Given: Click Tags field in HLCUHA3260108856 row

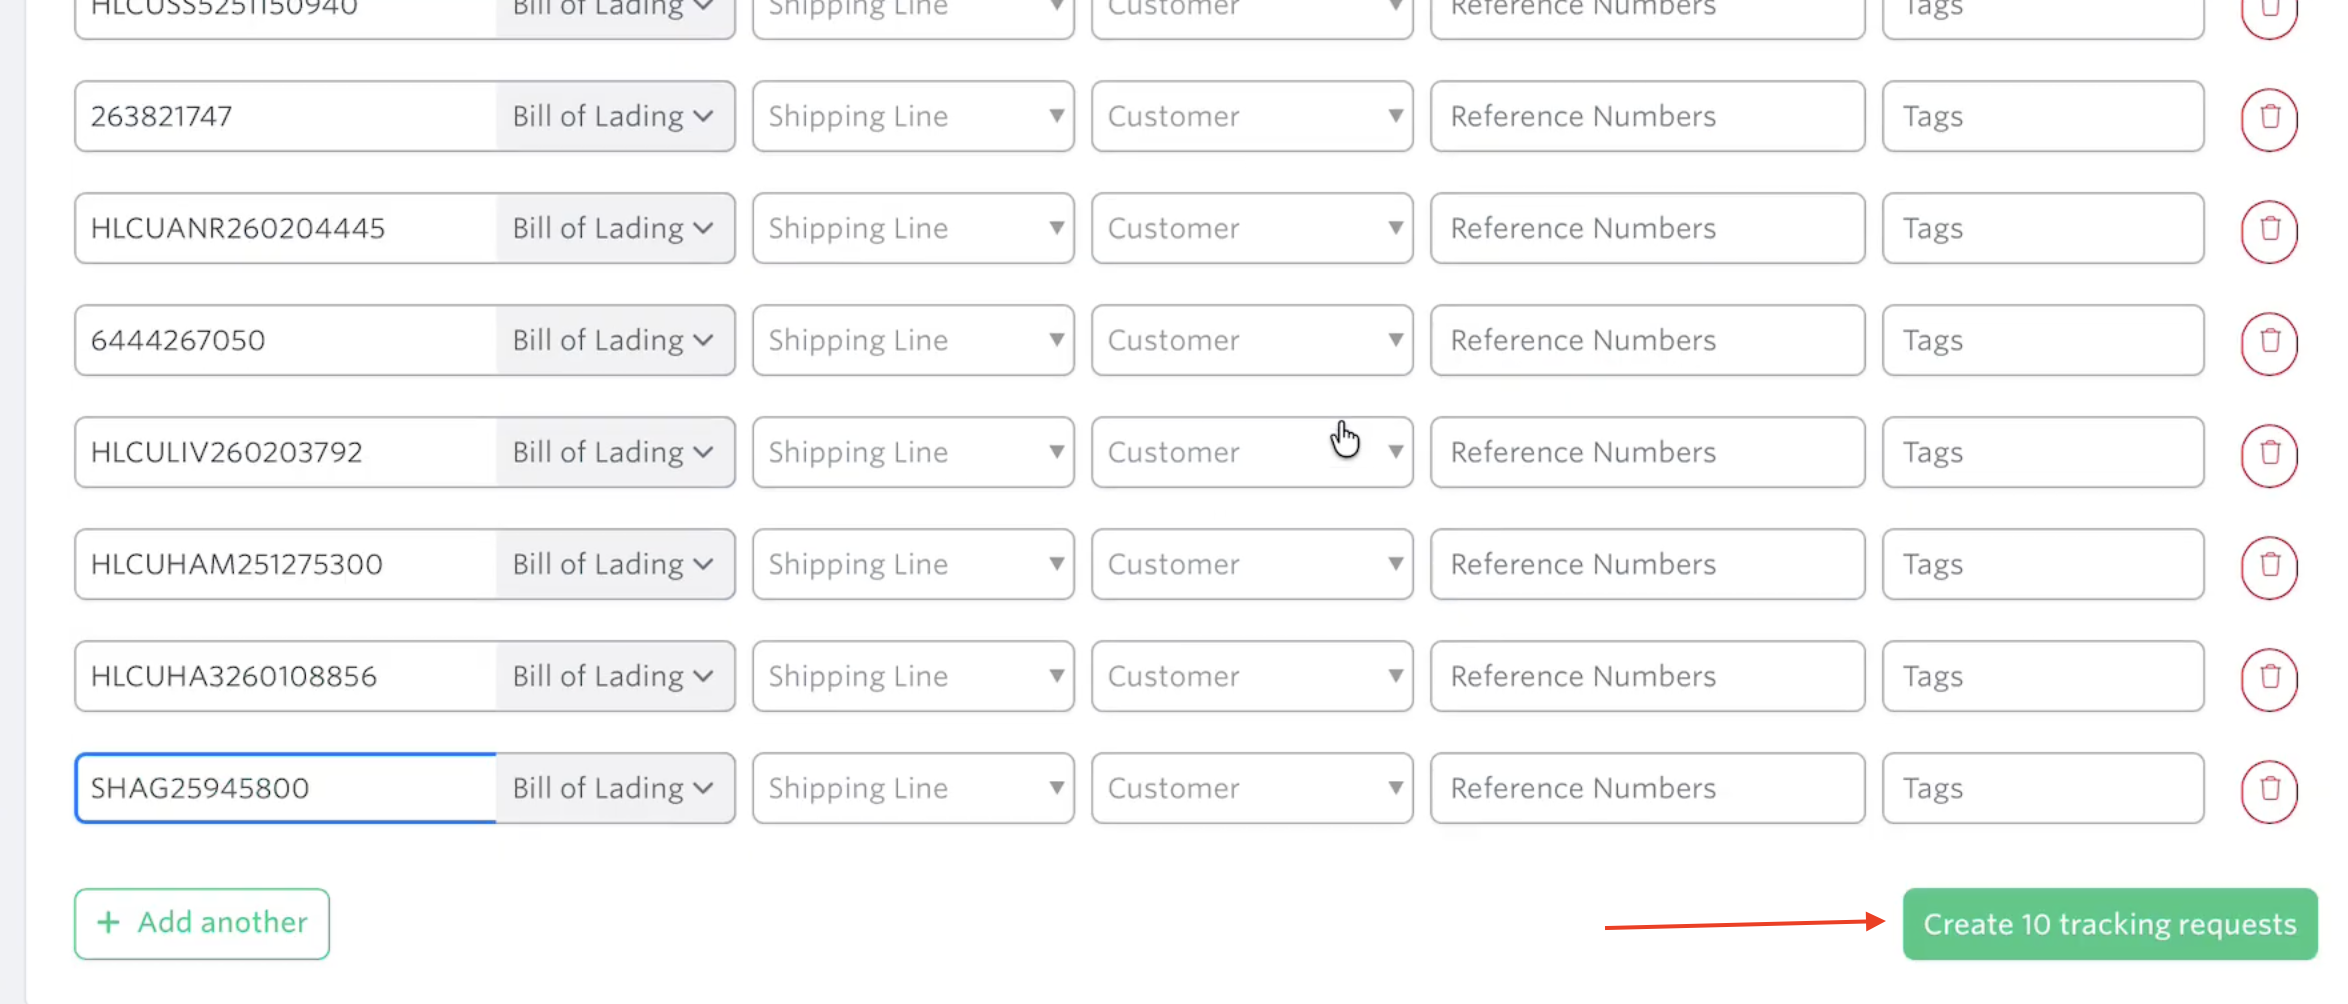Looking at the screenshot, I should pos(2042,677).
